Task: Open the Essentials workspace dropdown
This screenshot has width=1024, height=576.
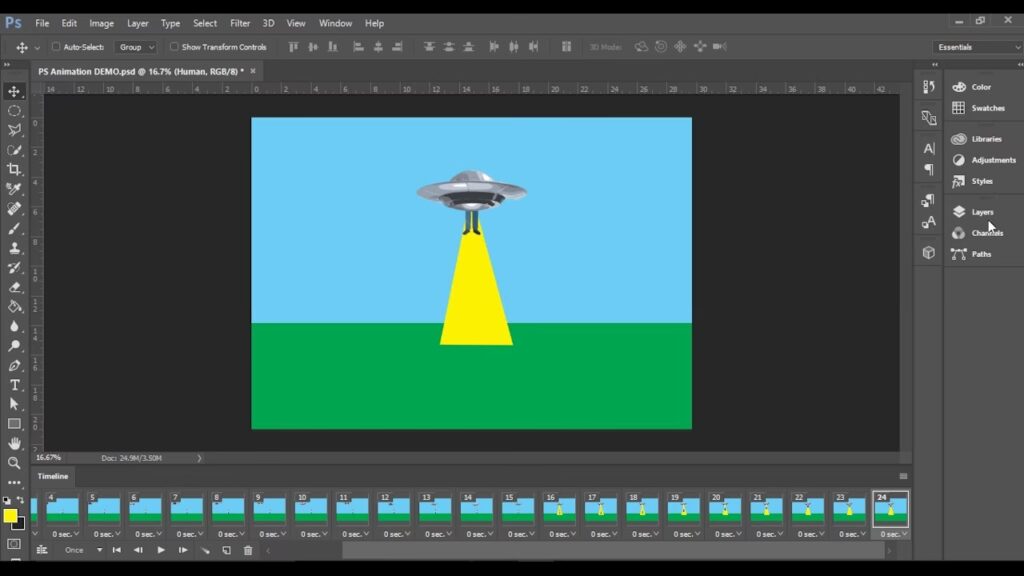Action: pyautogui.click(x=977, y=47)
